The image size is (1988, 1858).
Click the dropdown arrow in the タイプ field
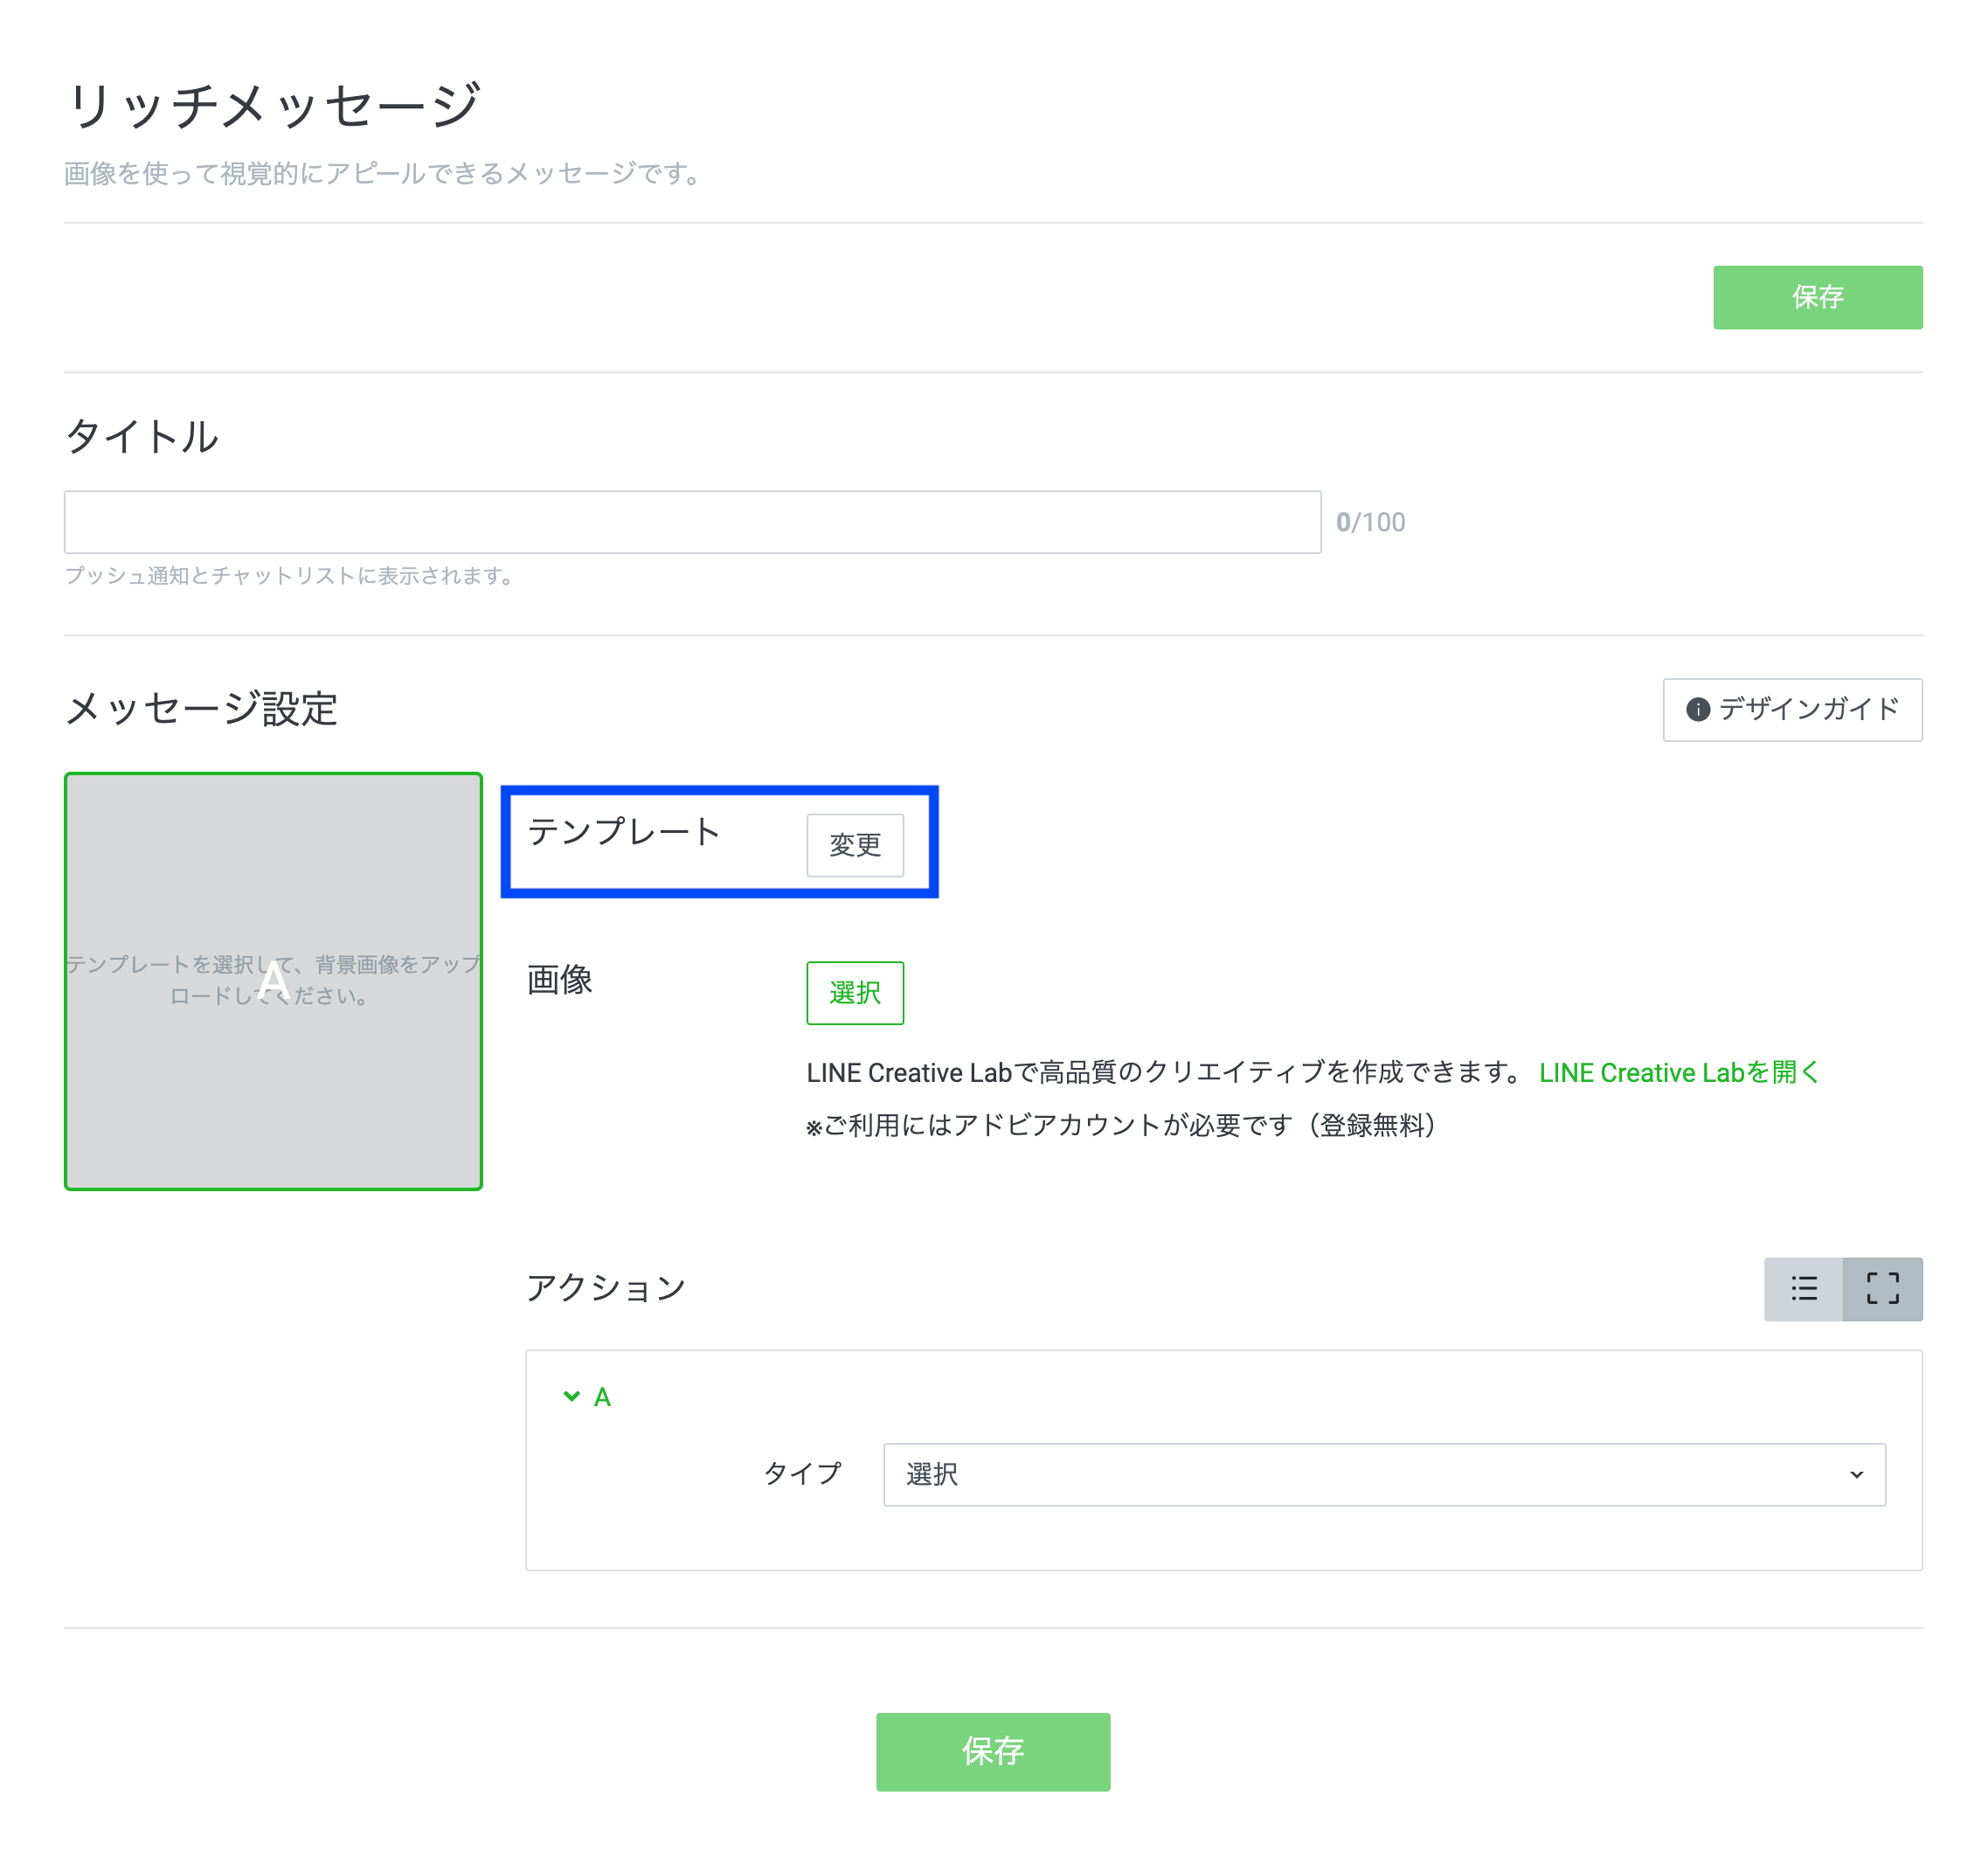click(1856, 1474)
